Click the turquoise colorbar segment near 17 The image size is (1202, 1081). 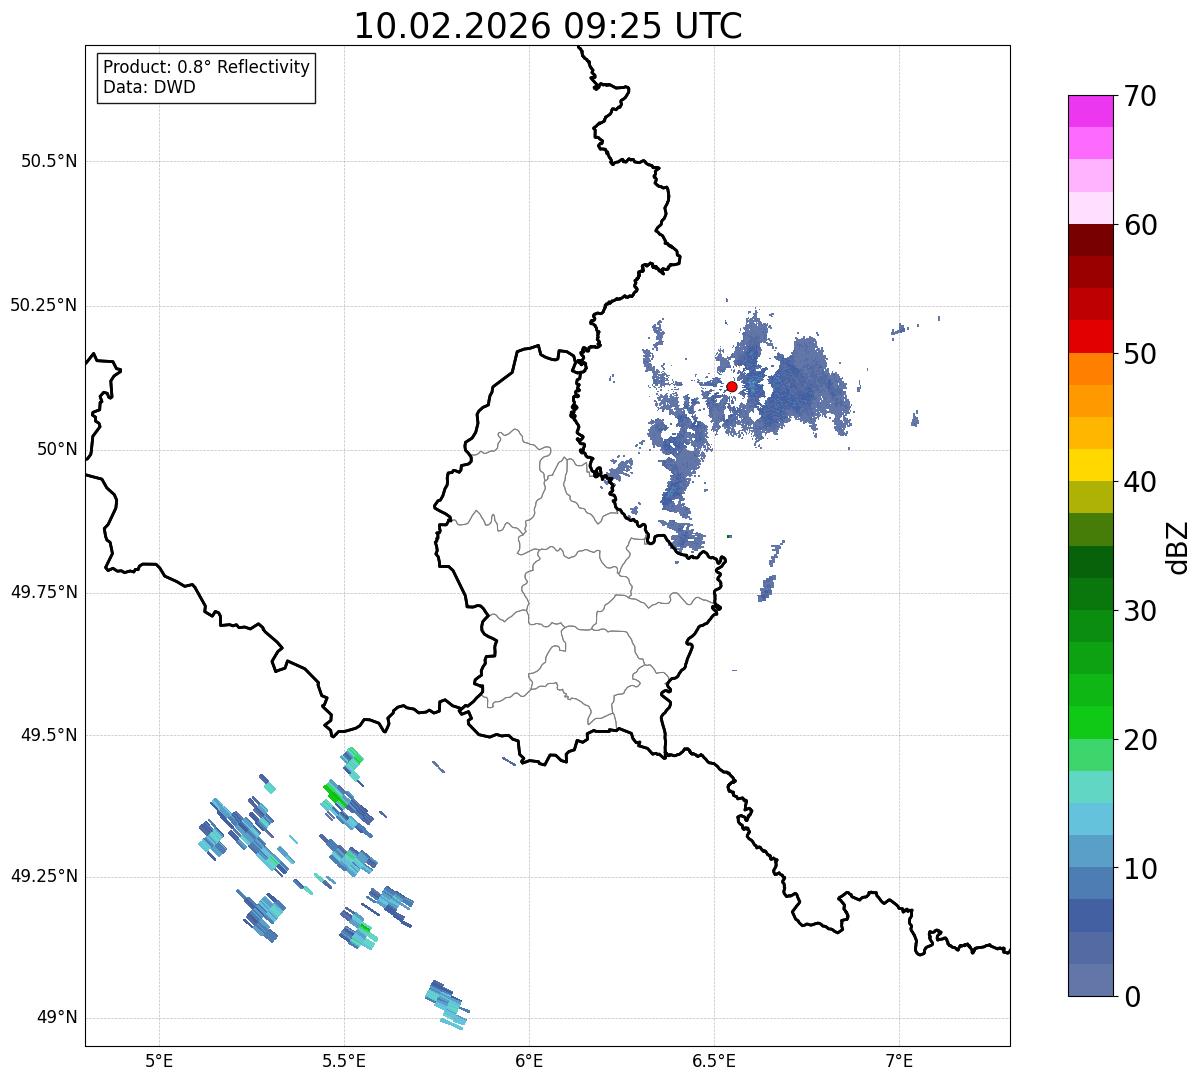tap(1090, 787)
